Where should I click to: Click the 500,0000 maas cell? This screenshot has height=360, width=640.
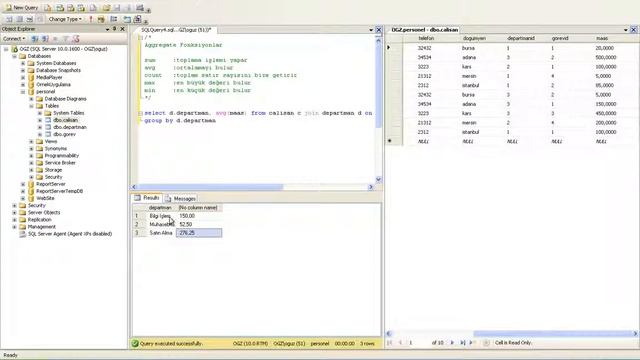pyautogui.click(x=605, y=58)
